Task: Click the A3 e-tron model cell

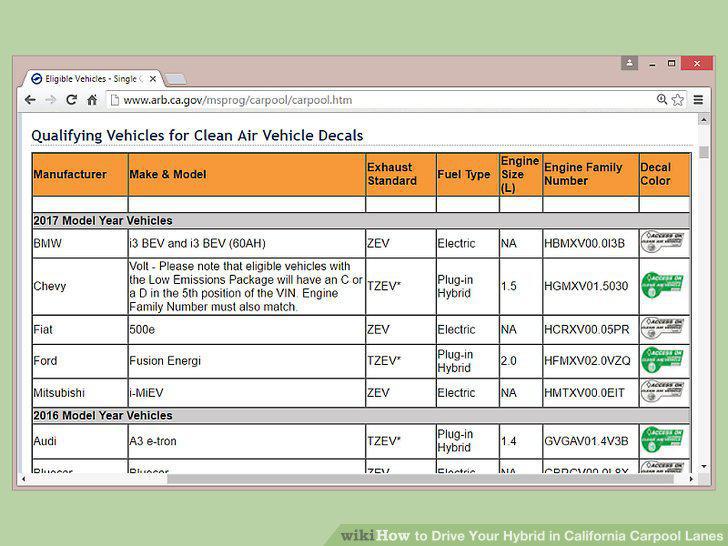Action: [x=247, y=441]
